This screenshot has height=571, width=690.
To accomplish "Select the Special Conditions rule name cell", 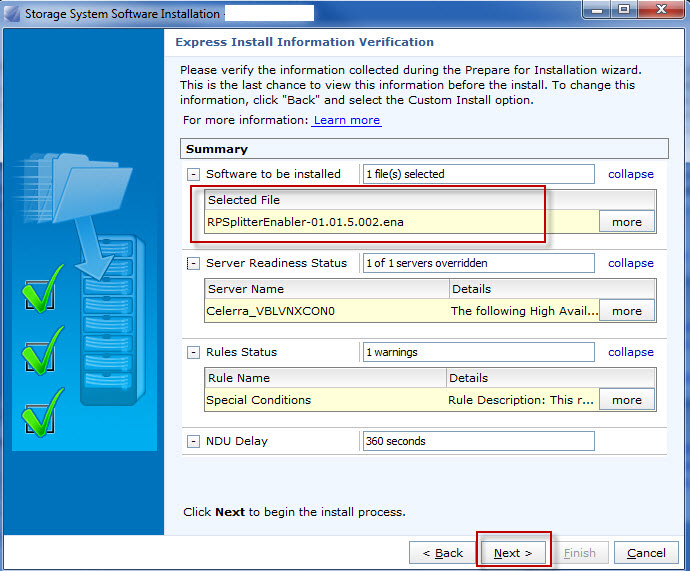I will (x=326, y=400).
